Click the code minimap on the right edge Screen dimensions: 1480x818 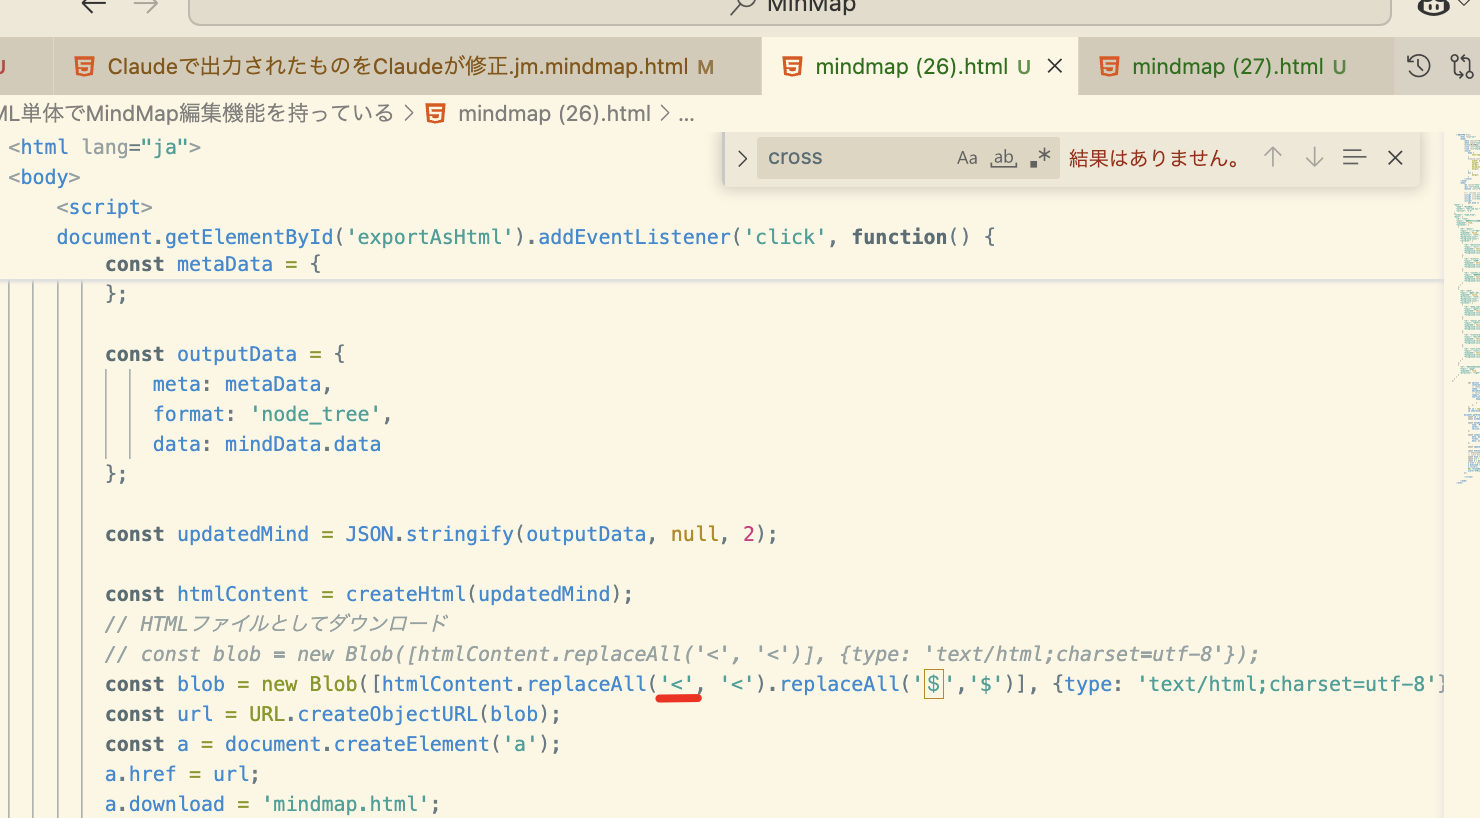point(1467,310)
